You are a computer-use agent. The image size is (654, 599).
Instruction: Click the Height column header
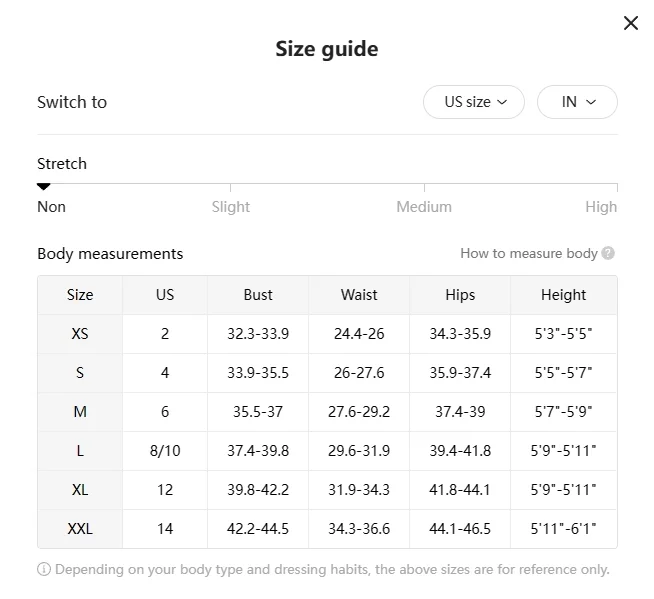(563, 295)
